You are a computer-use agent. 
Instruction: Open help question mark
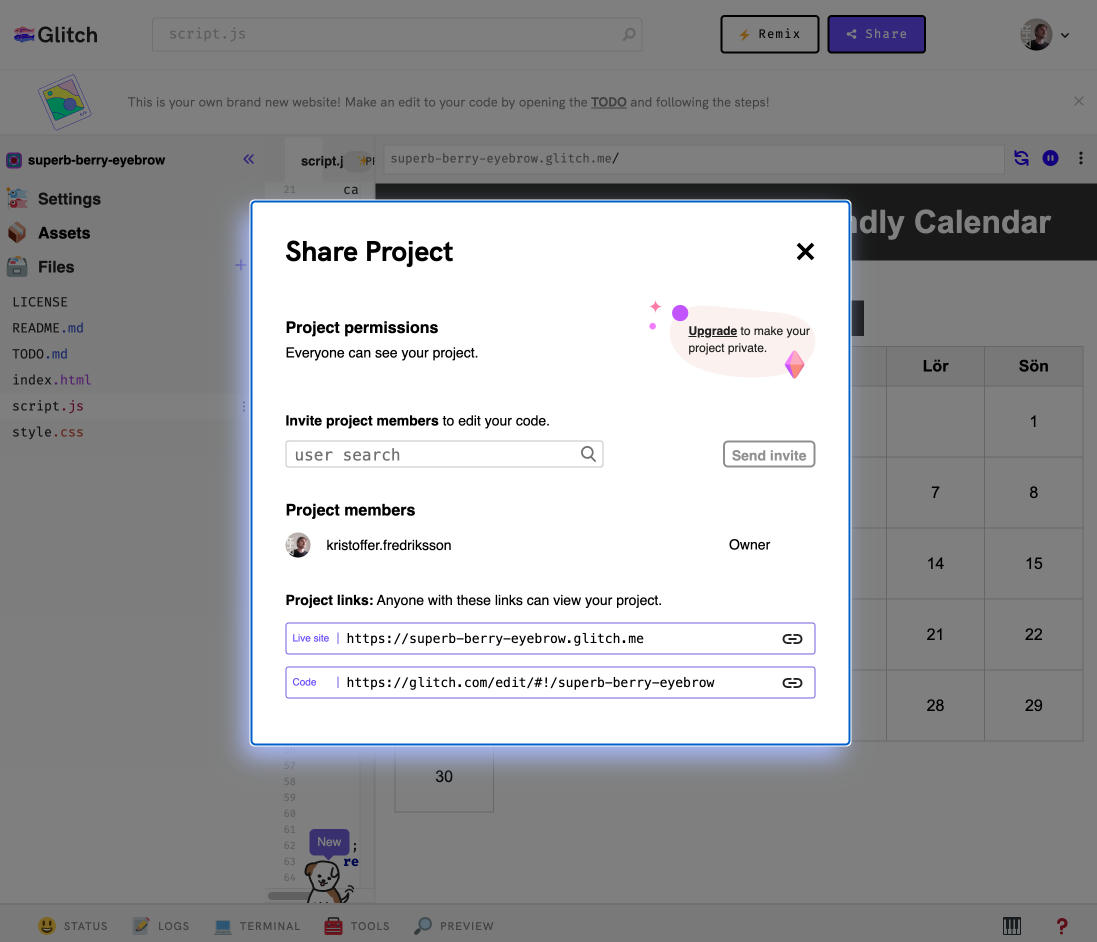[1061, 926]
